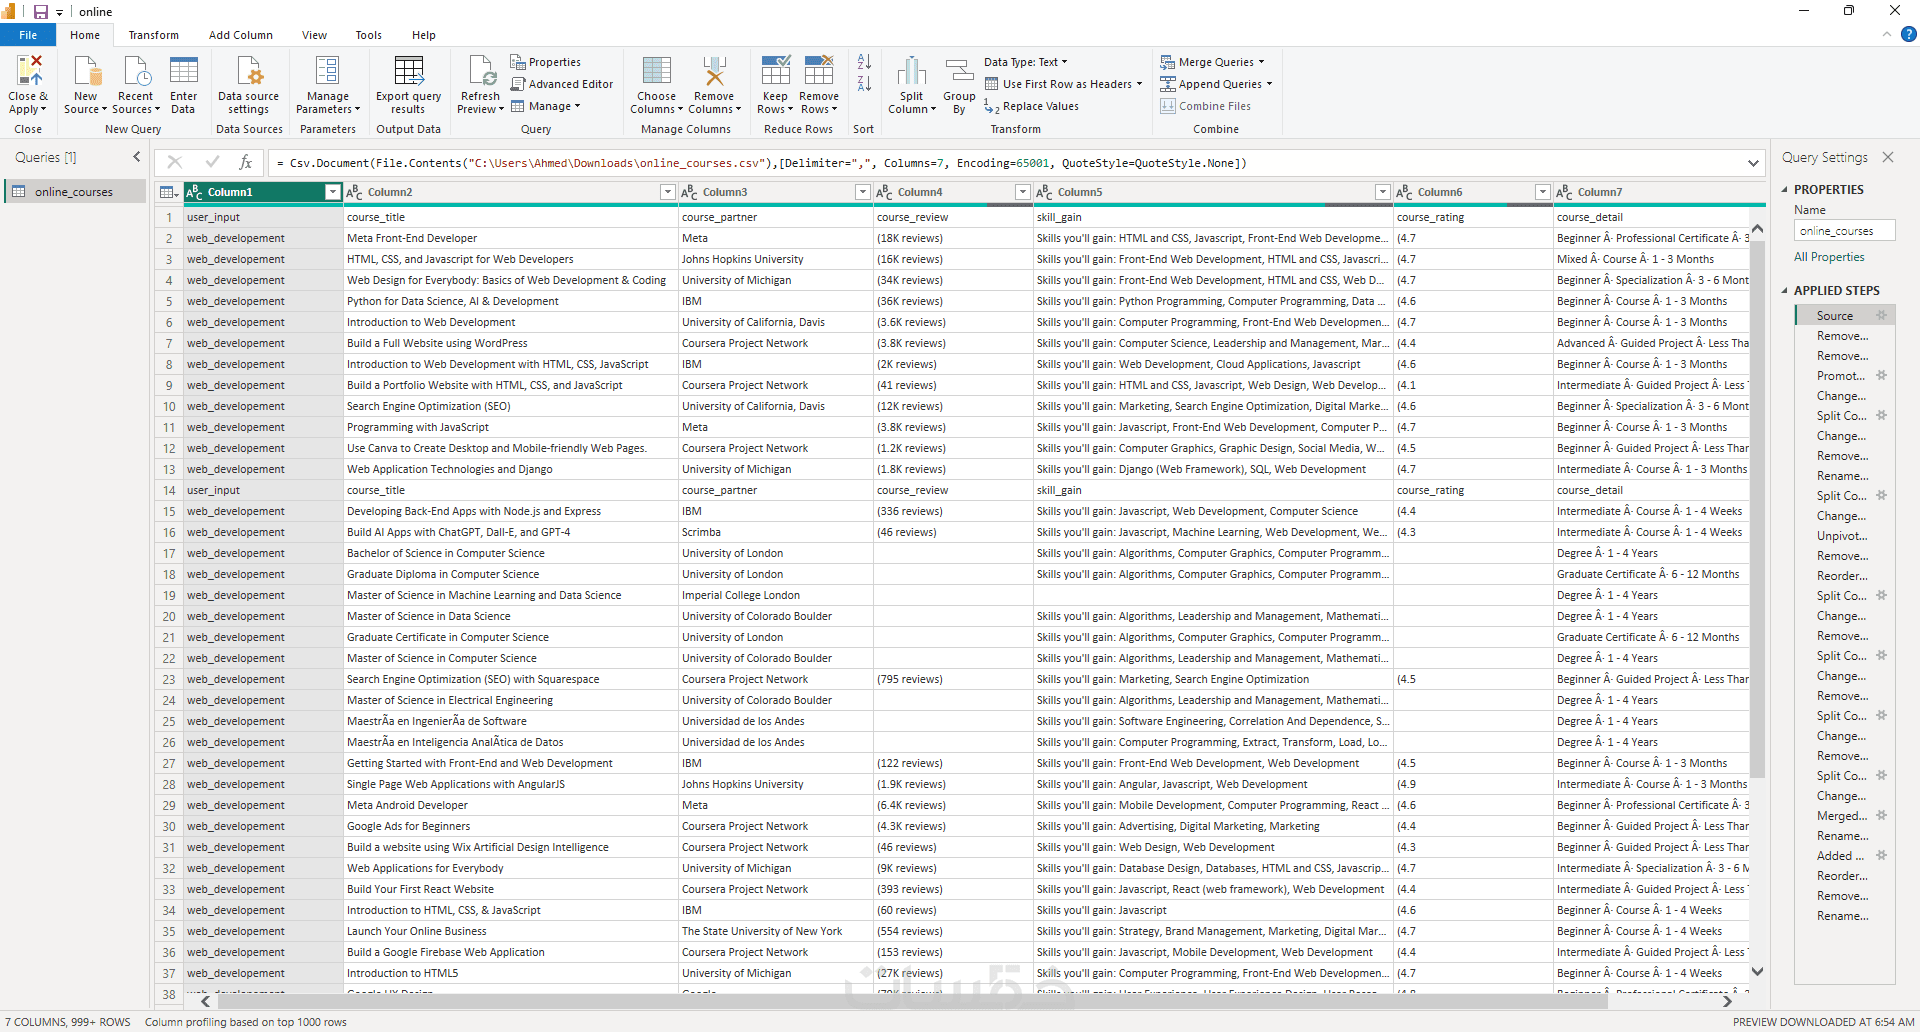The image size is (1920, 1032).
Task: Open the File menu
Action: pyautogui.click(x=28, y=35)
